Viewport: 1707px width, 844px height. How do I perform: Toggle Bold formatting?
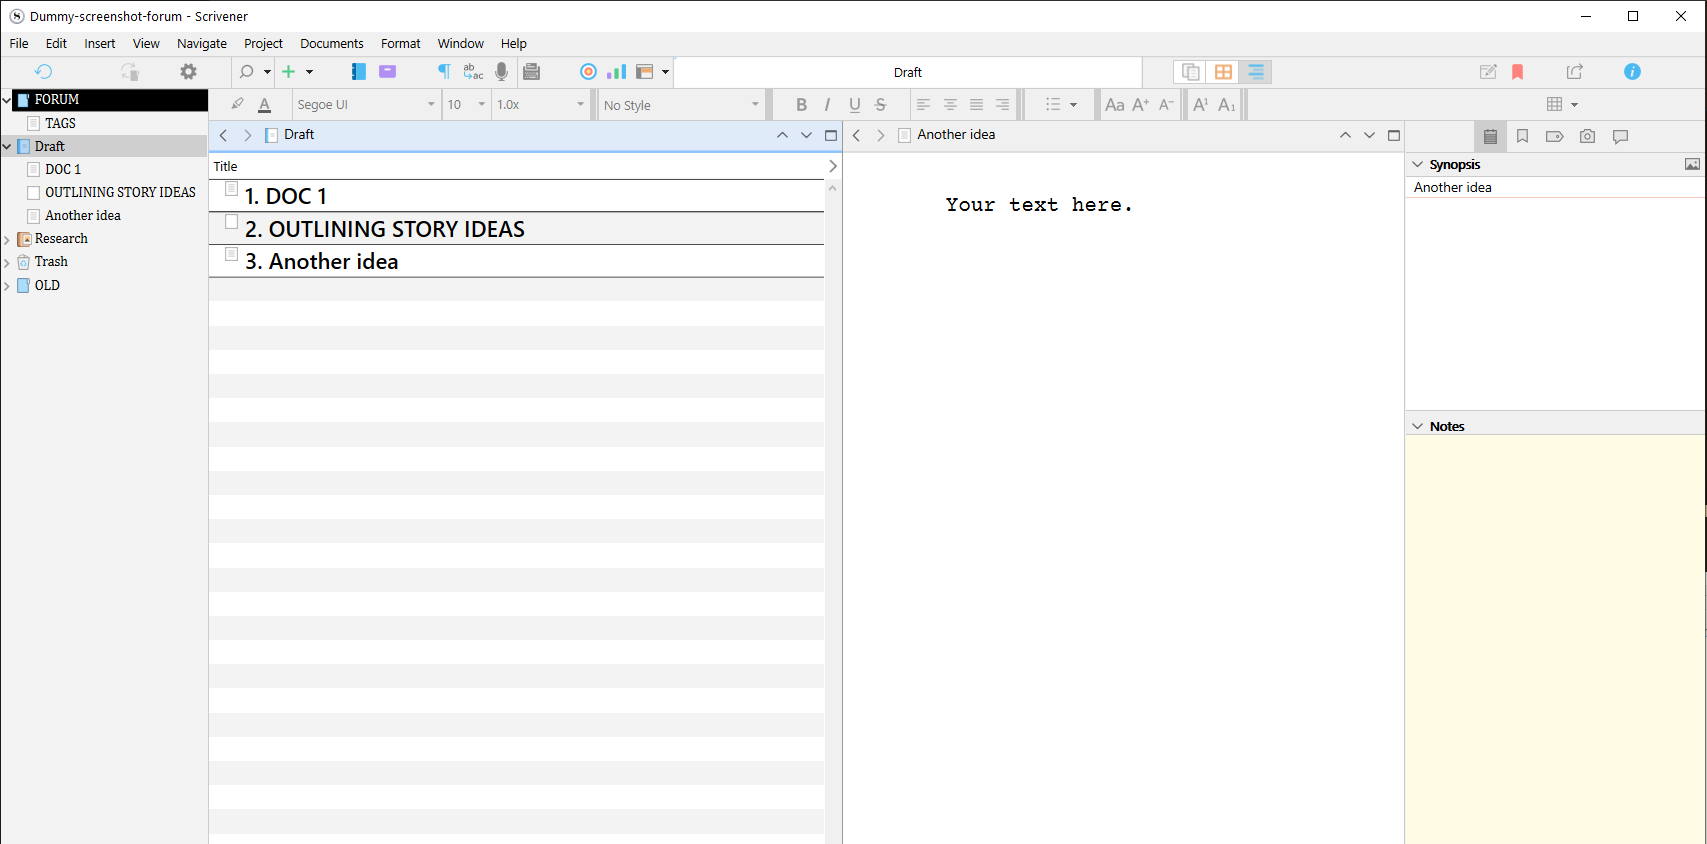801,105
